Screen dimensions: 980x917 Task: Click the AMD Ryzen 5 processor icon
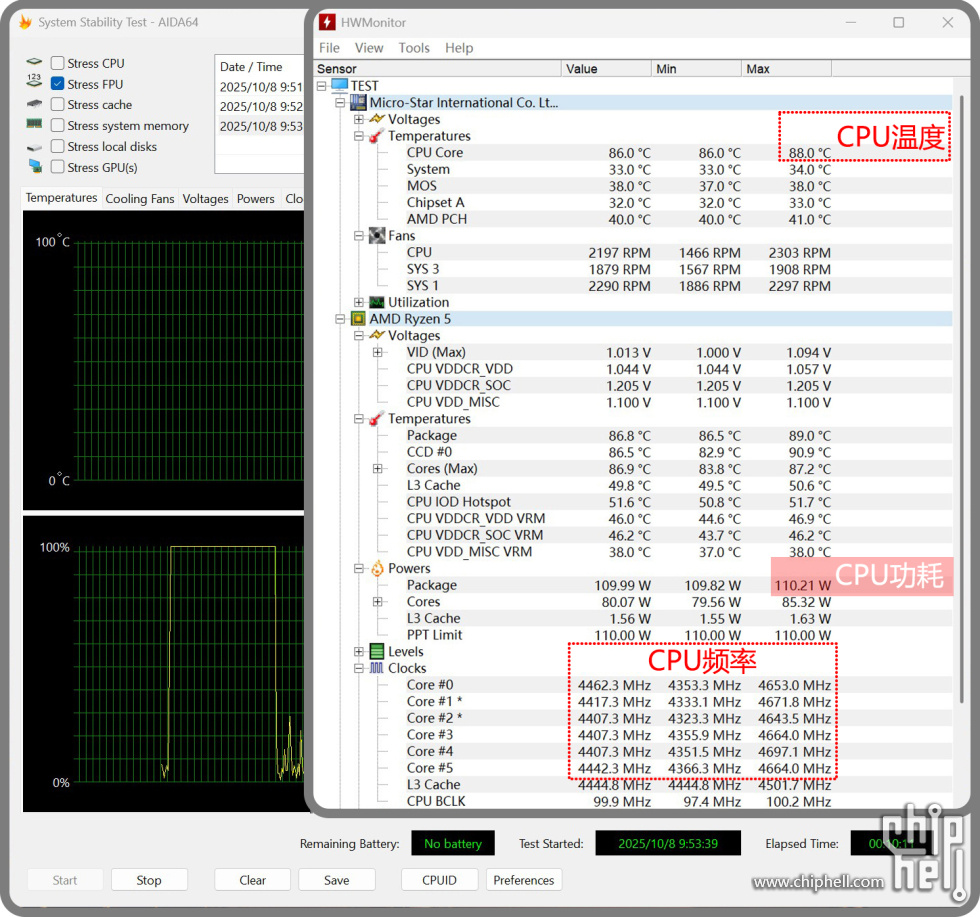click(357, 319)
